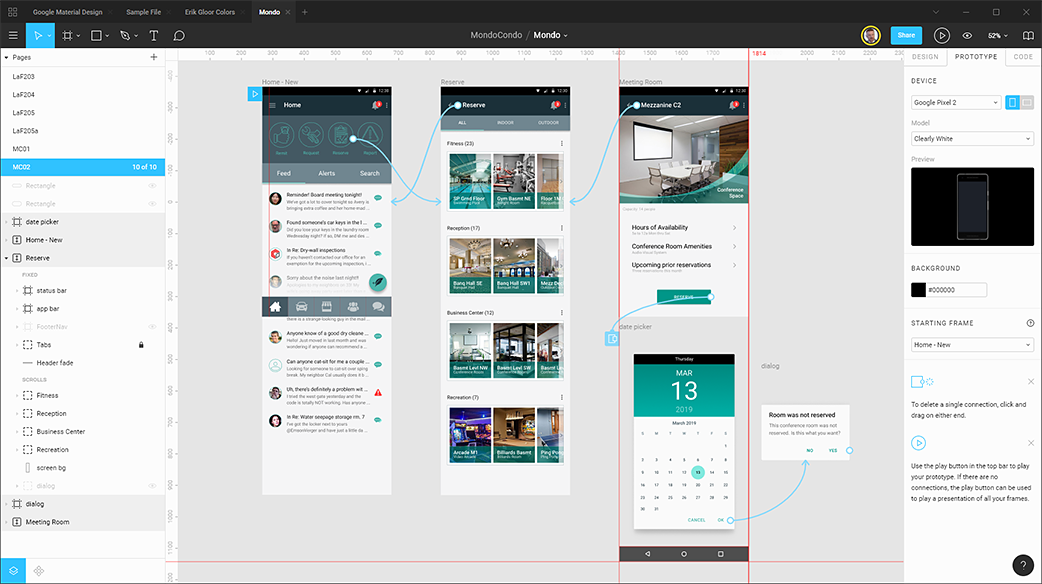
Task: Open the help menu with the question mark button
Action: (1022, 565)
